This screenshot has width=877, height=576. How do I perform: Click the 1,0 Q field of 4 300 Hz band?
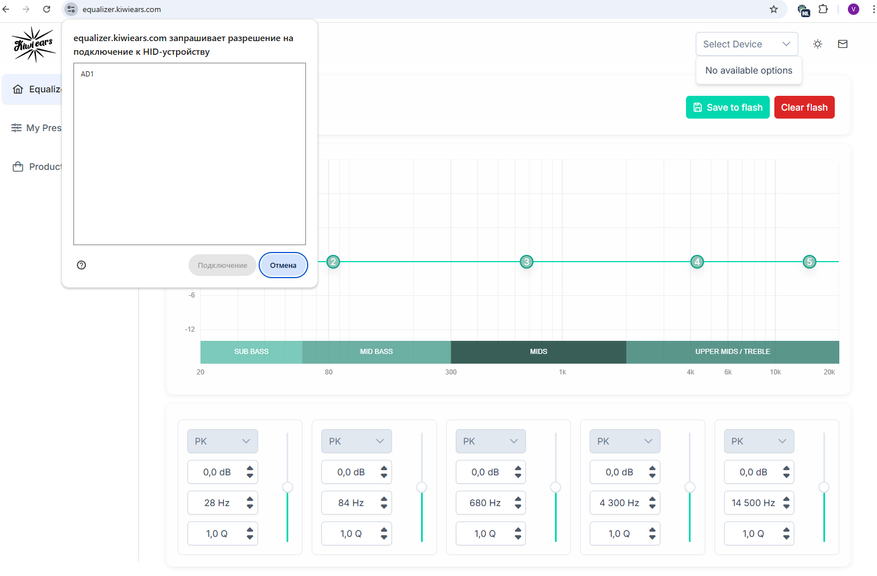click(x=625, y=533)
